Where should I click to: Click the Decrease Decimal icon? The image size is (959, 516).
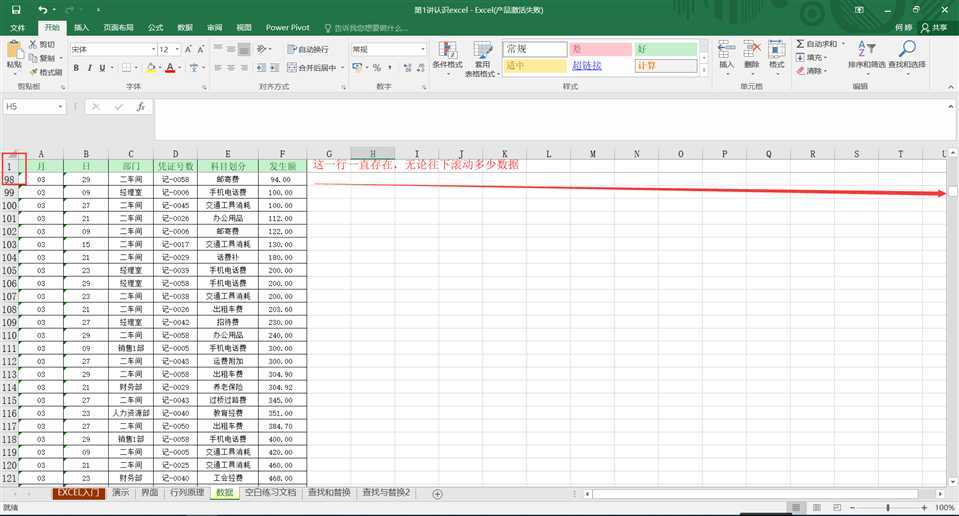[x=421, y=68]
